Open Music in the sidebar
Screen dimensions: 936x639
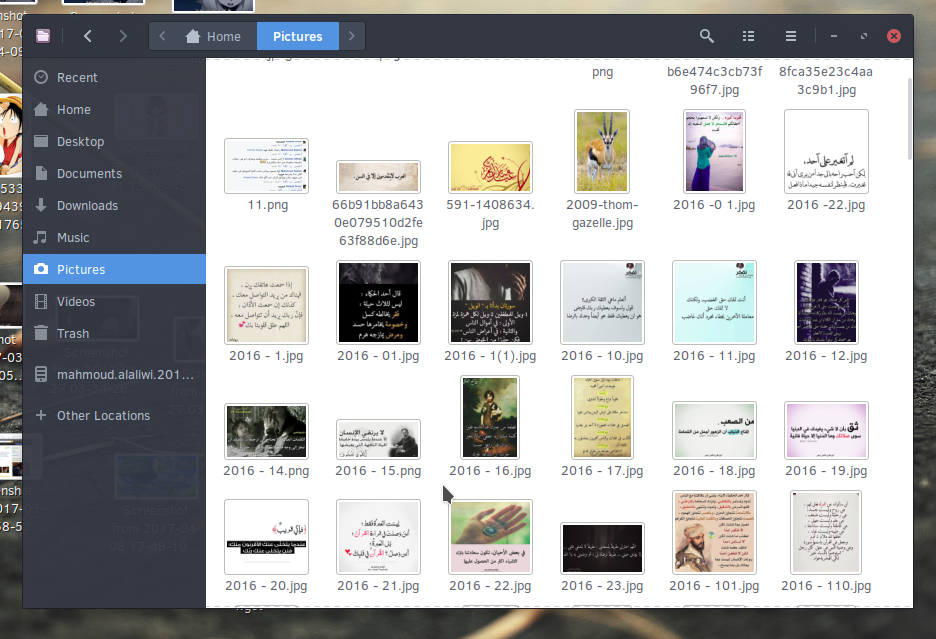114,238
